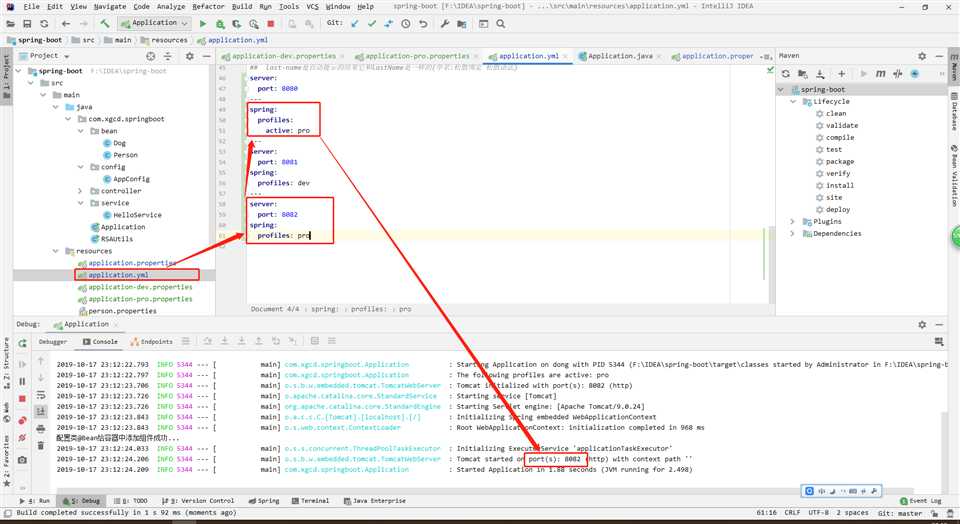Toggle scroll to end in console

coord(41,411)
